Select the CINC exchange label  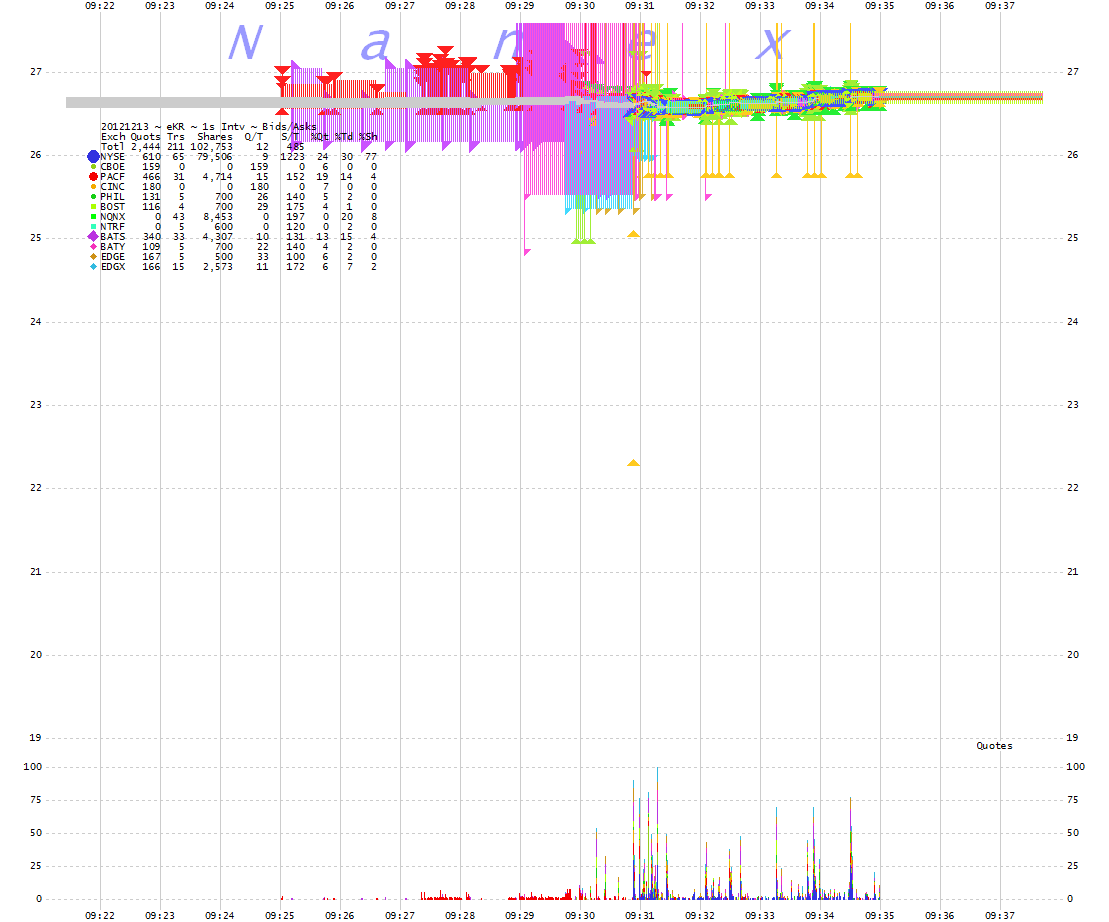point(112,187)
